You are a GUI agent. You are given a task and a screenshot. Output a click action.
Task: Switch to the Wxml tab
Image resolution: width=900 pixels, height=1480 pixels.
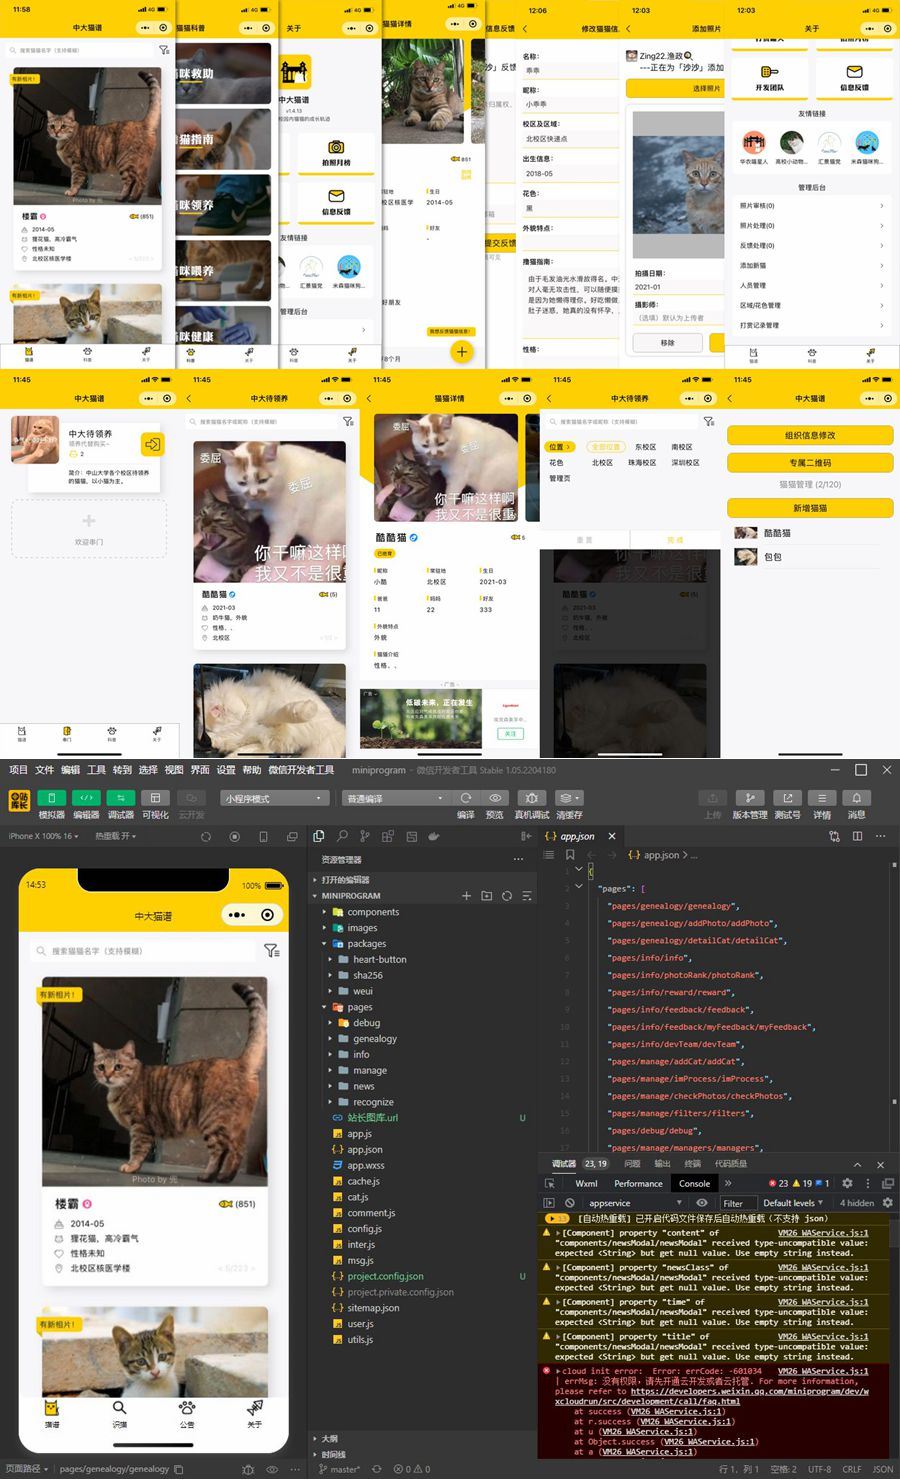pyautogui.click(x=586, y=1183)
